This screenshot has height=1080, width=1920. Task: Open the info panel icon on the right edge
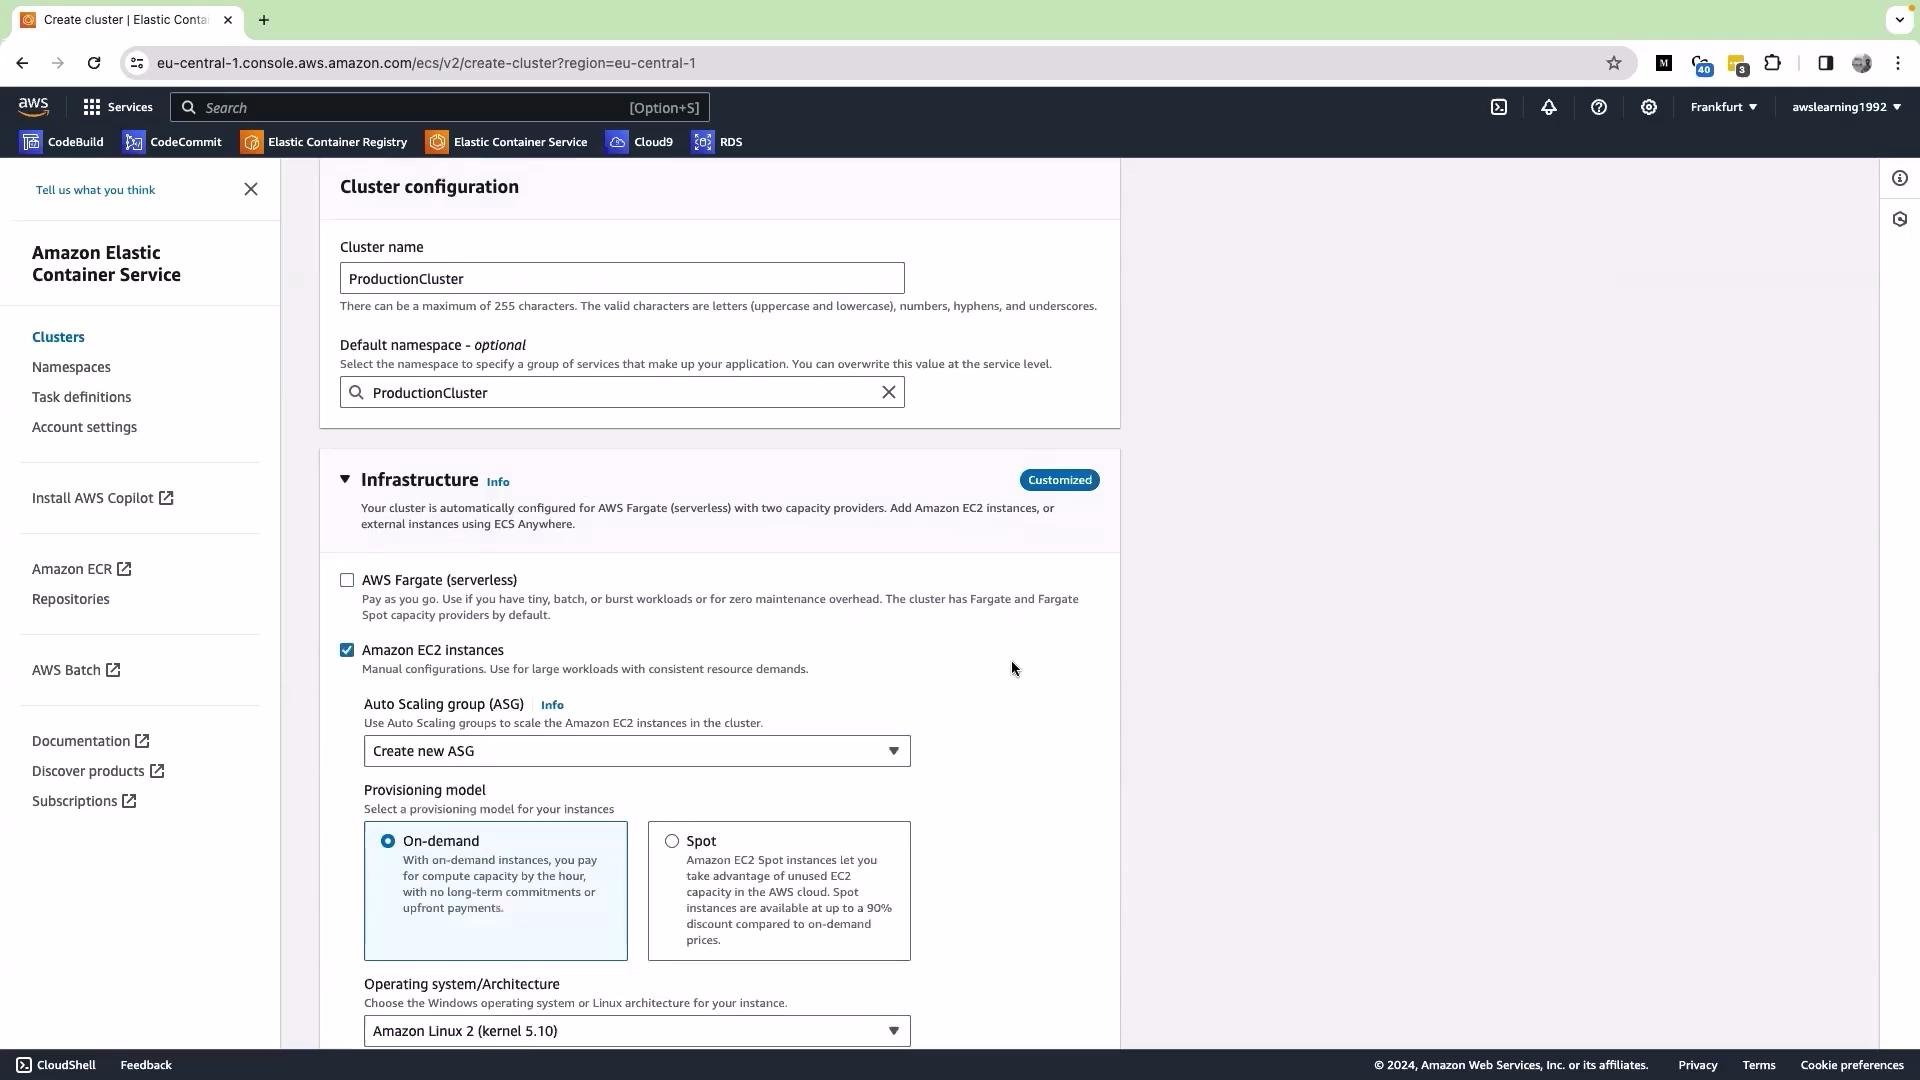point(1900,178)
